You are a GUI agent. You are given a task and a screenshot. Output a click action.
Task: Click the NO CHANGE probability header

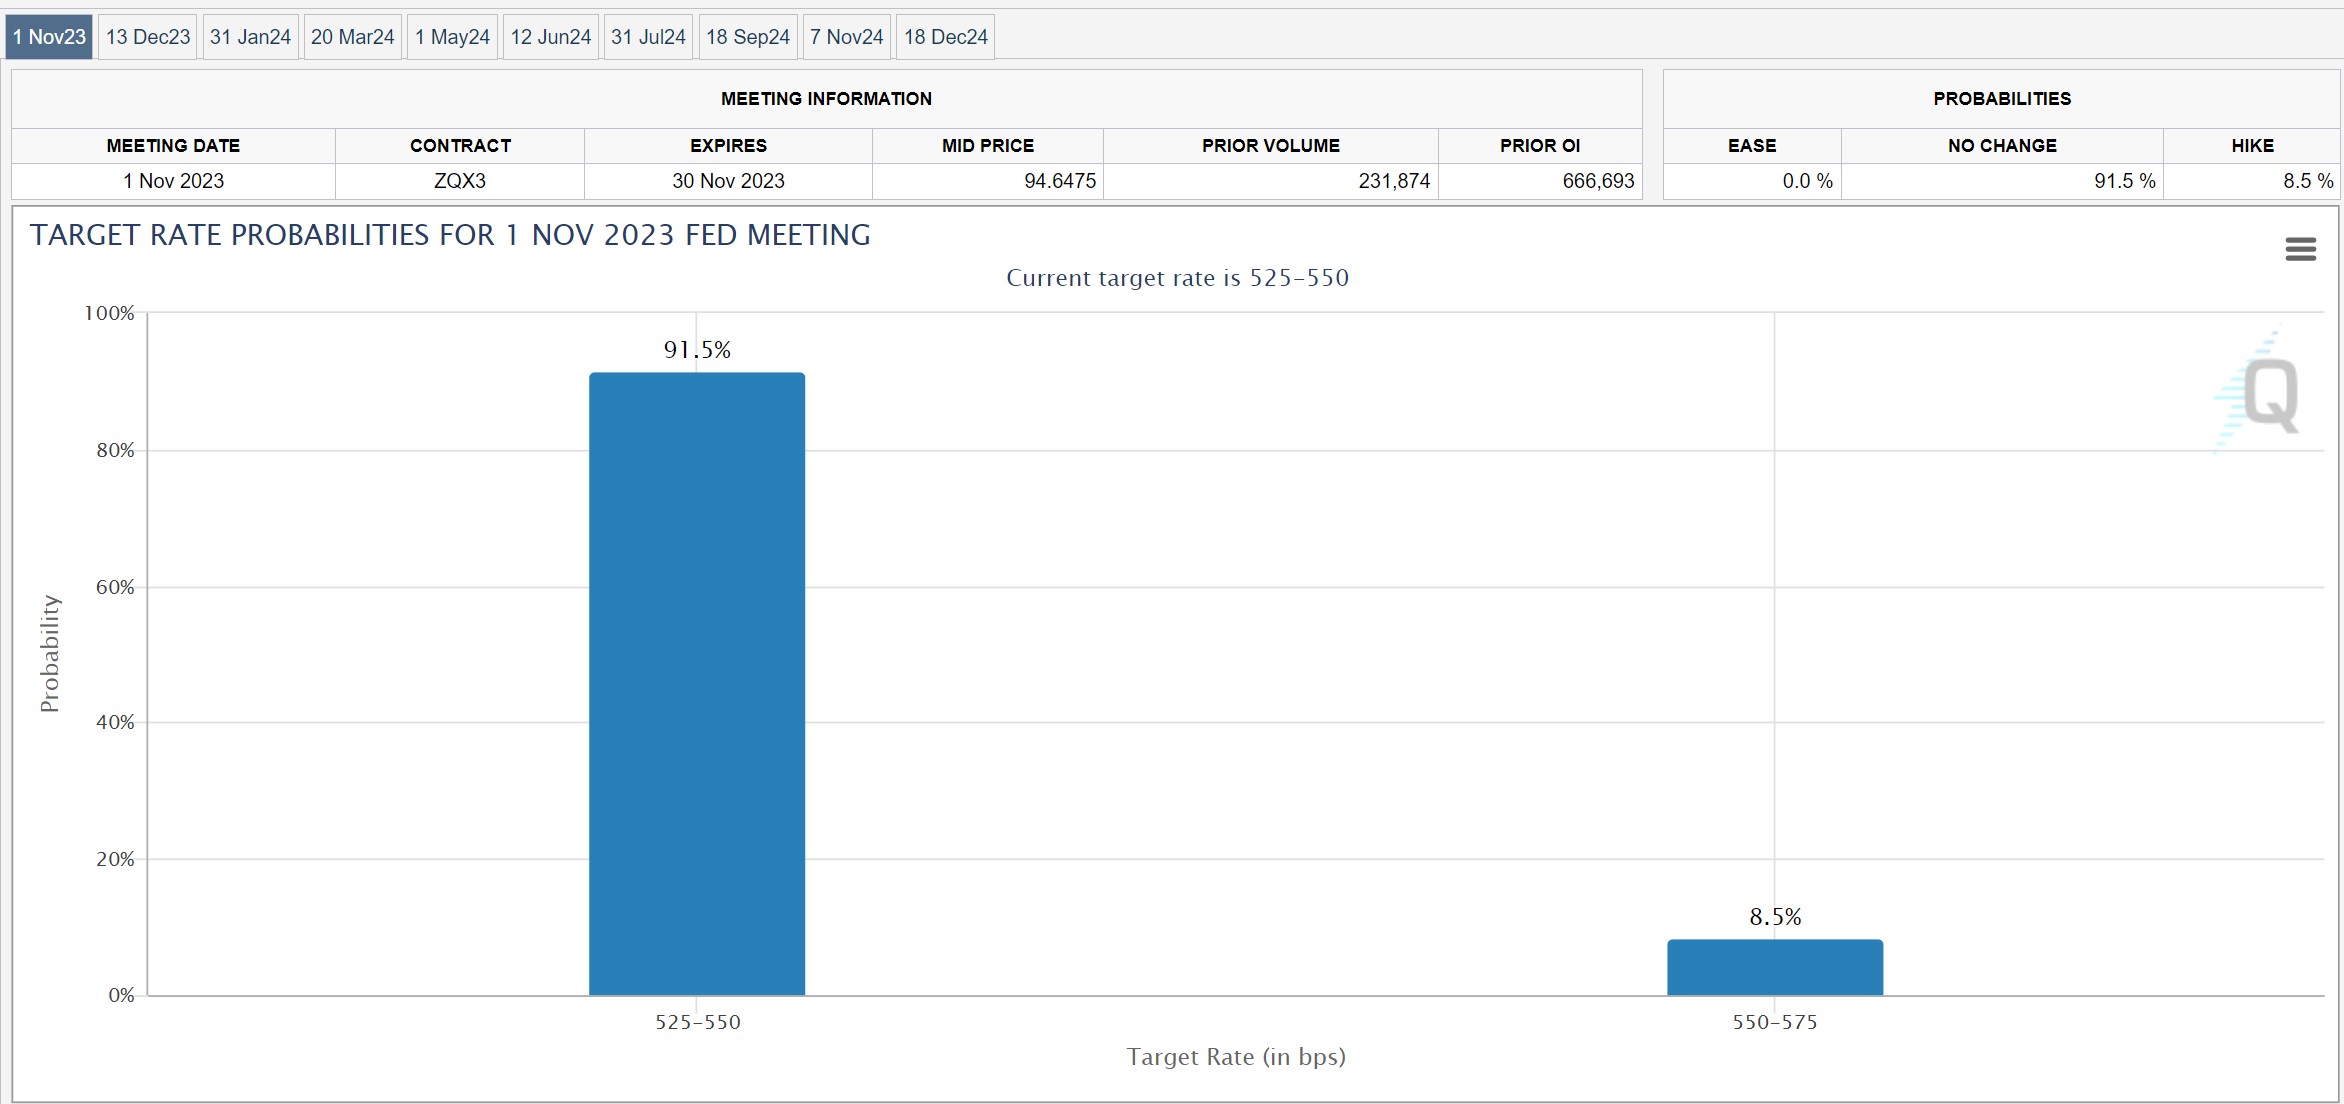(2002, 146)
